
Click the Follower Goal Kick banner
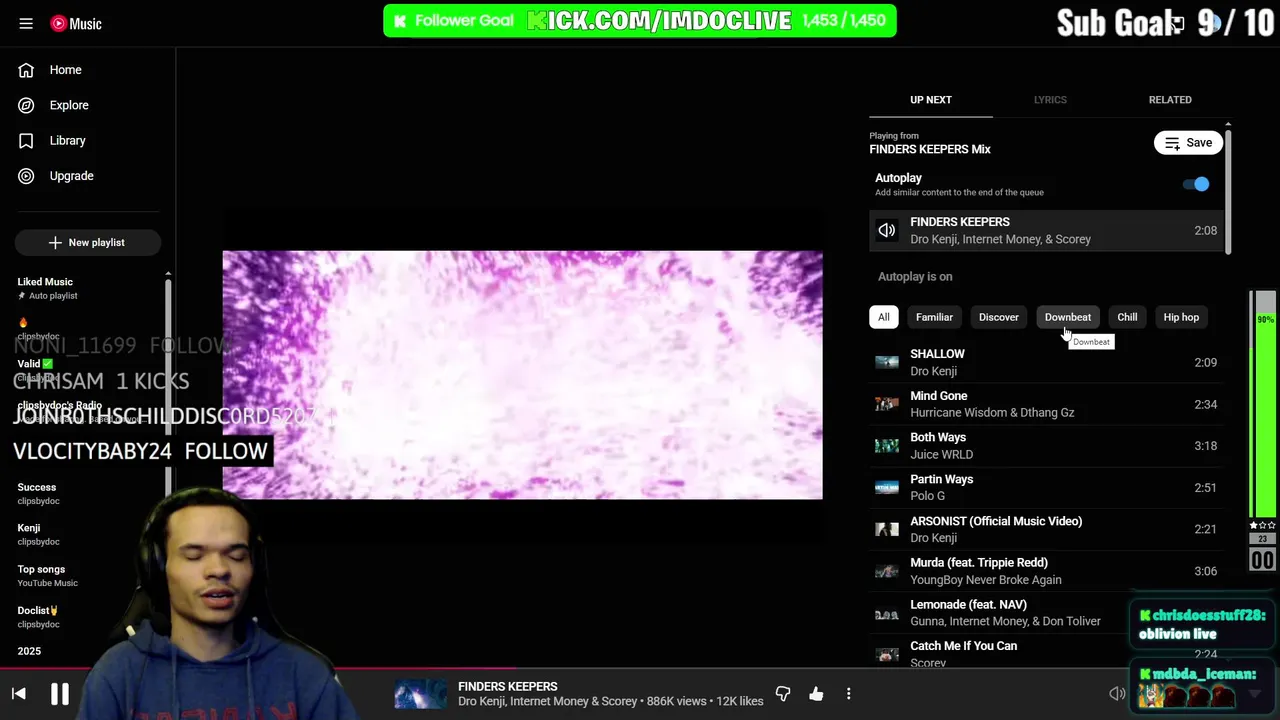point(640,20)
